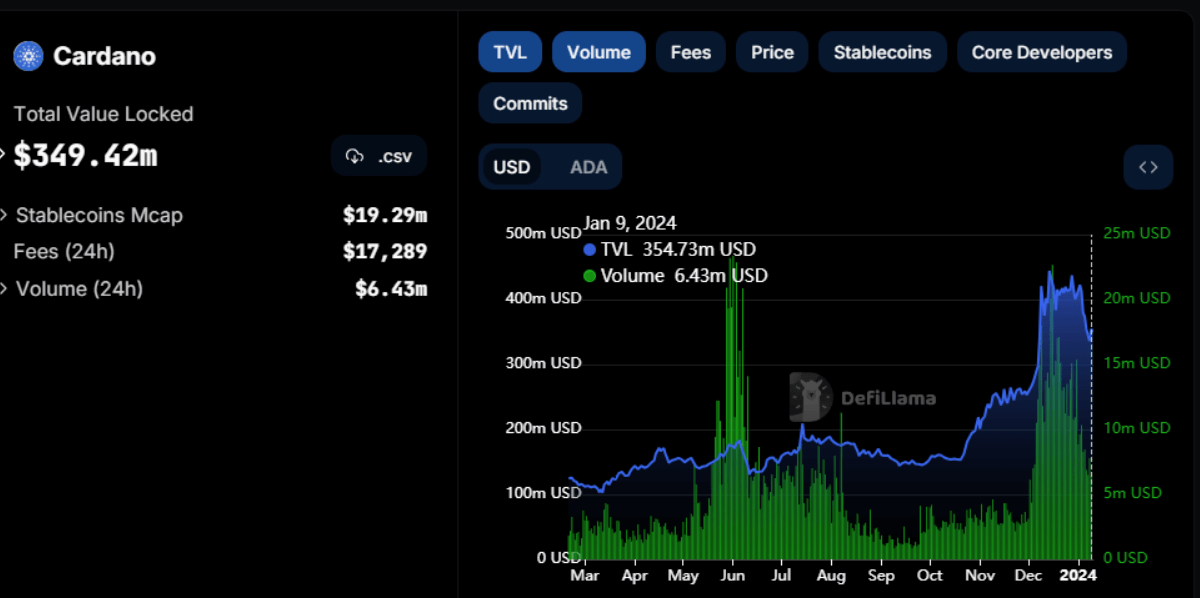Click the green Volume legend dot
This screenshot has width=1200, height=598.
point(589,276)
